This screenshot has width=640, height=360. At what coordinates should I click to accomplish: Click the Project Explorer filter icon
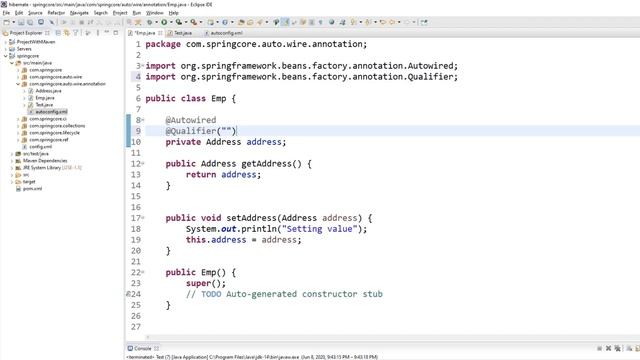tap(76, 33)
